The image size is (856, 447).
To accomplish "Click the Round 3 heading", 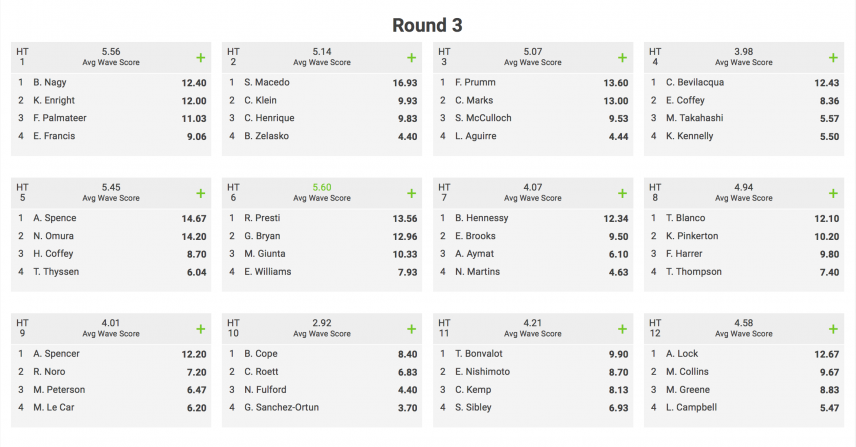I will click(427, 25).
